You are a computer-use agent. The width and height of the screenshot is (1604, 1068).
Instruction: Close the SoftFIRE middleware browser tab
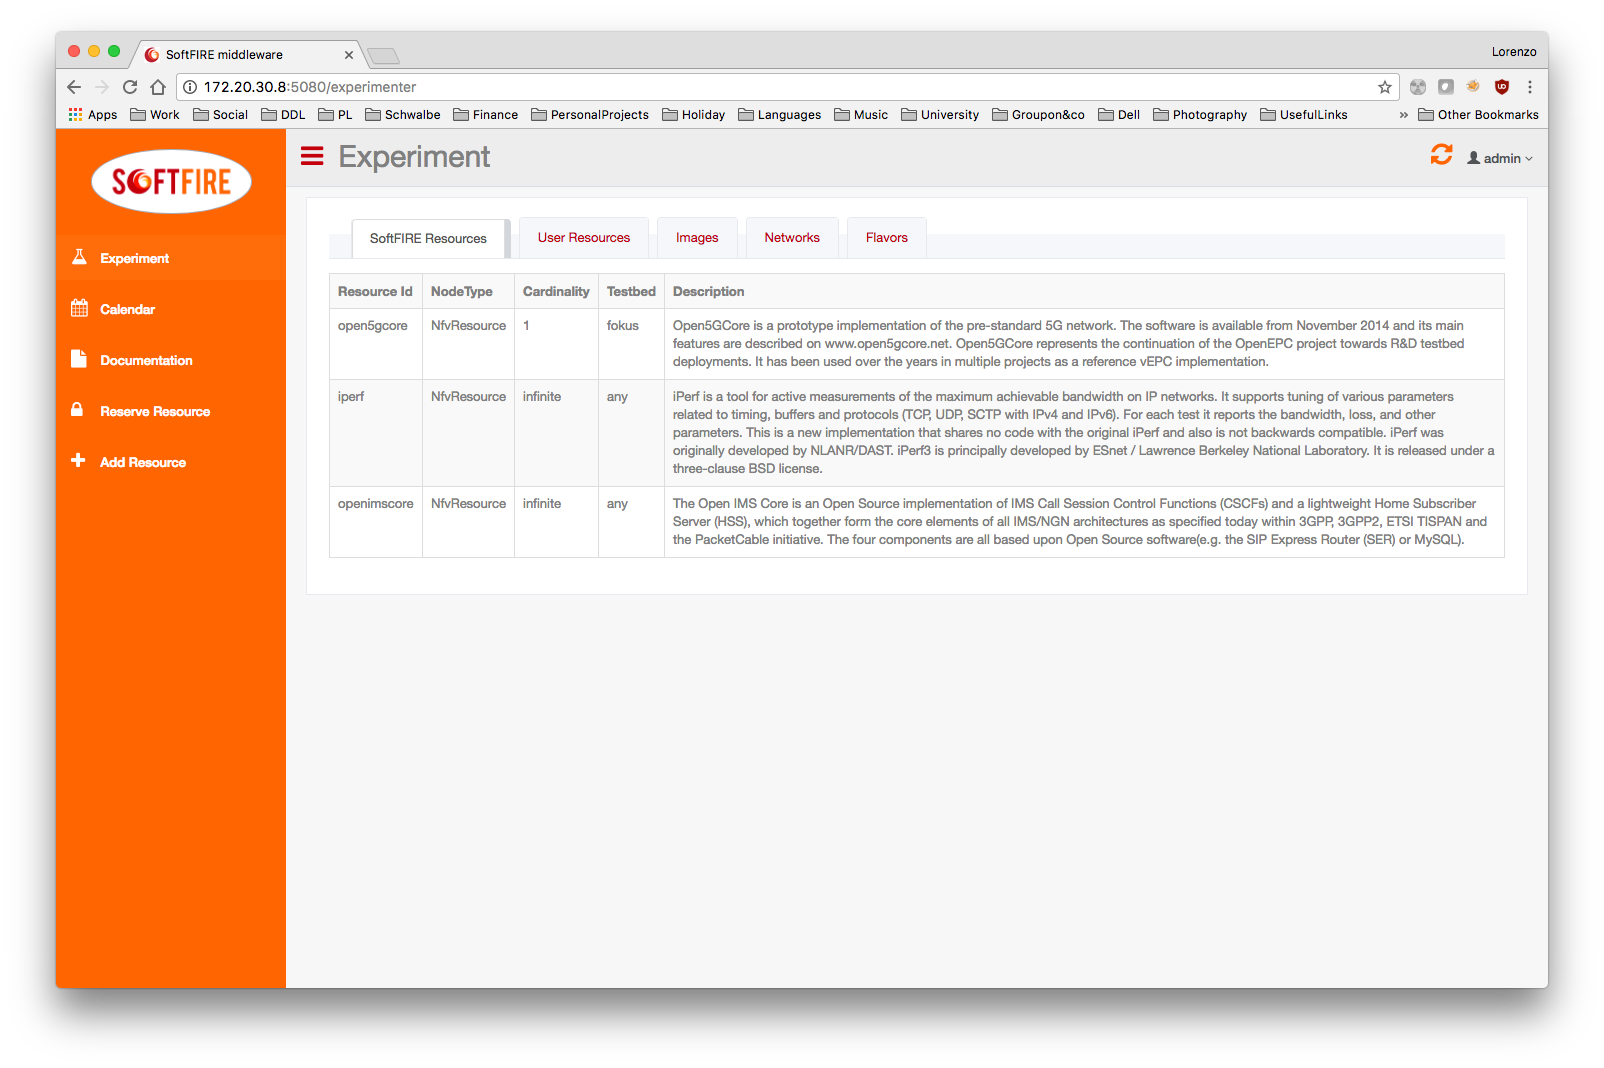(x=349, y=55)
